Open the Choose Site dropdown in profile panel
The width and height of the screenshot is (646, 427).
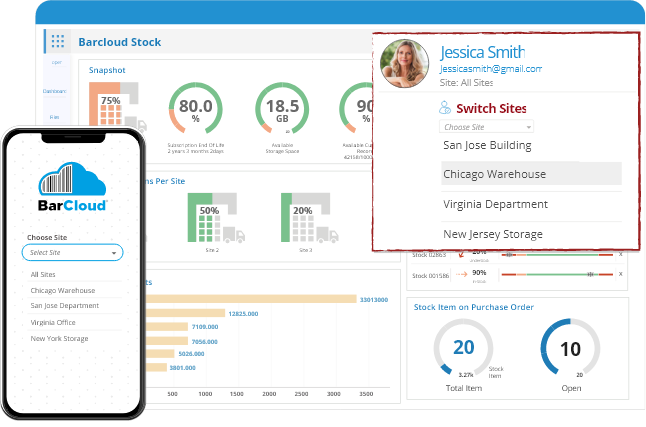[487, 127]
